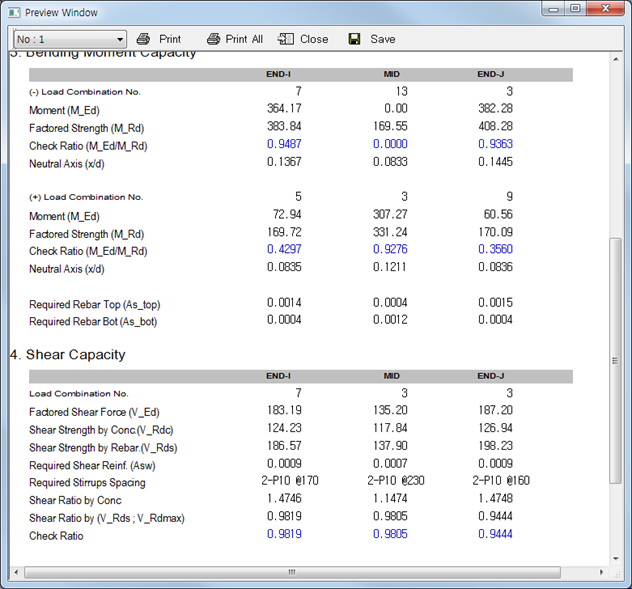The image size is (632, 589).
Task: Click the Close toolbar icon
Action: [x=285, y=39]
